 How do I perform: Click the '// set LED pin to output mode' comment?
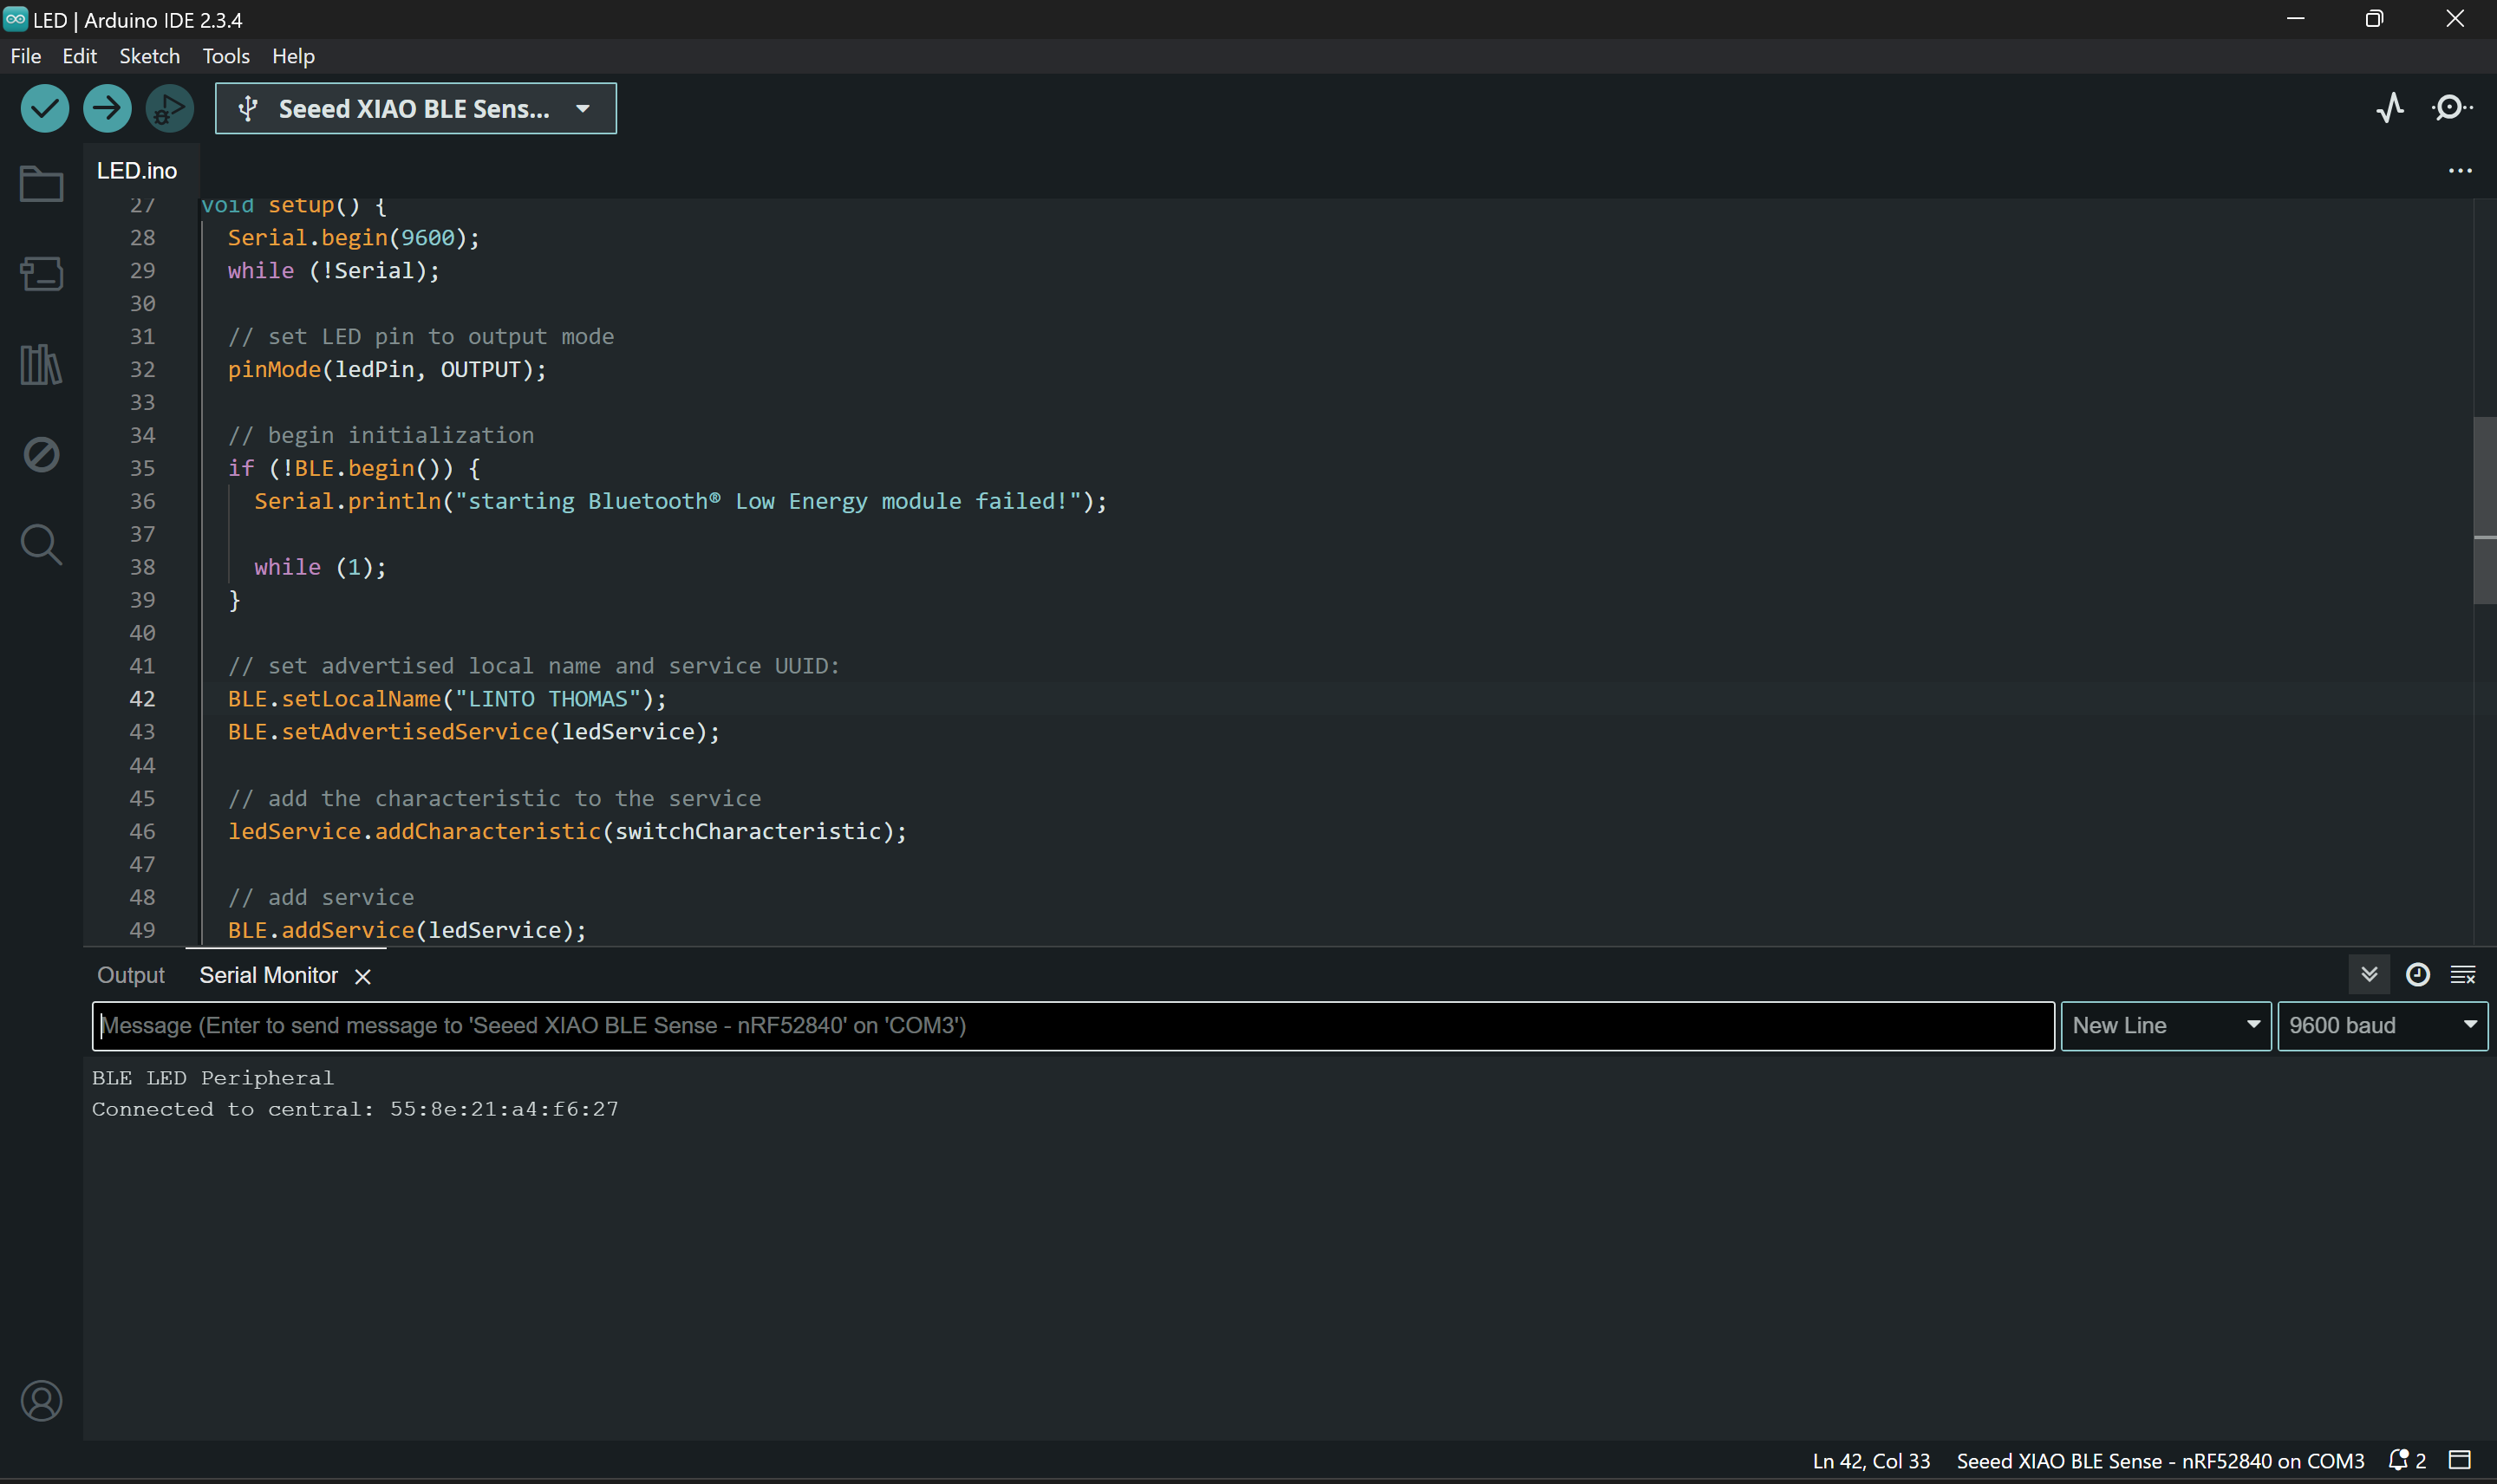(x=421, y=337)
